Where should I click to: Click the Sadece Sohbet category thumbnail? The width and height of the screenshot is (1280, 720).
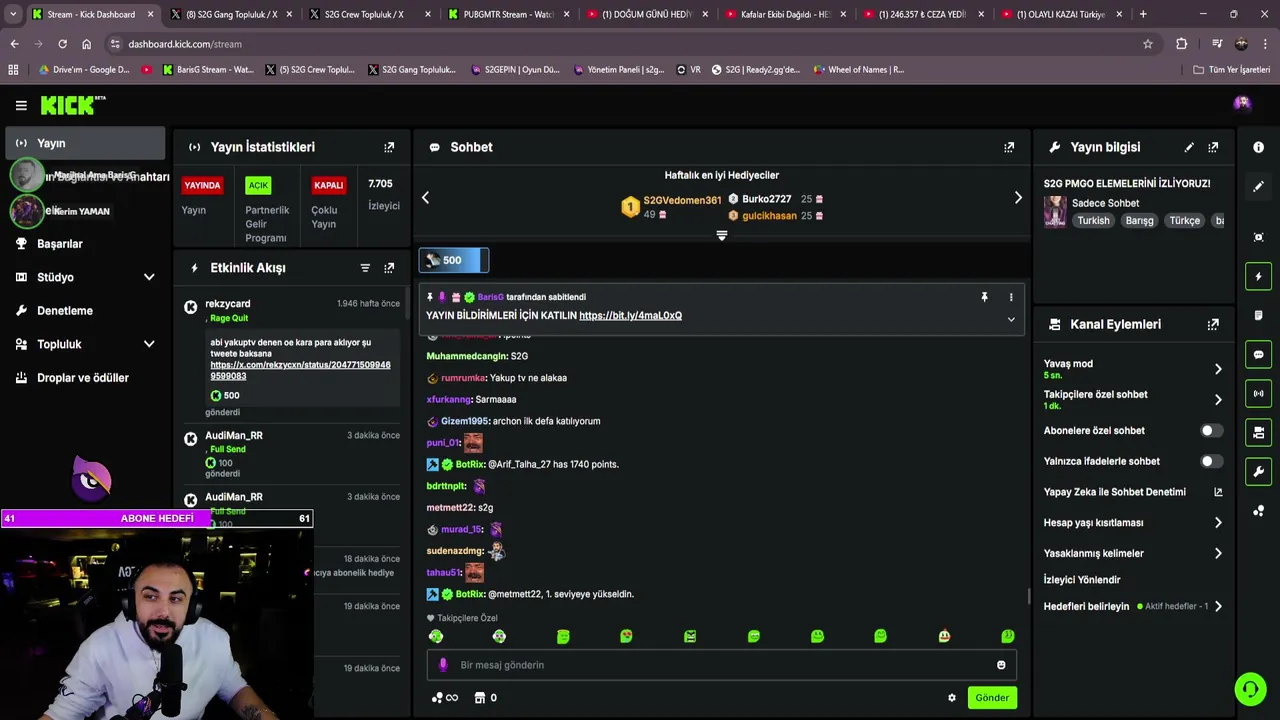point(1055,212)
